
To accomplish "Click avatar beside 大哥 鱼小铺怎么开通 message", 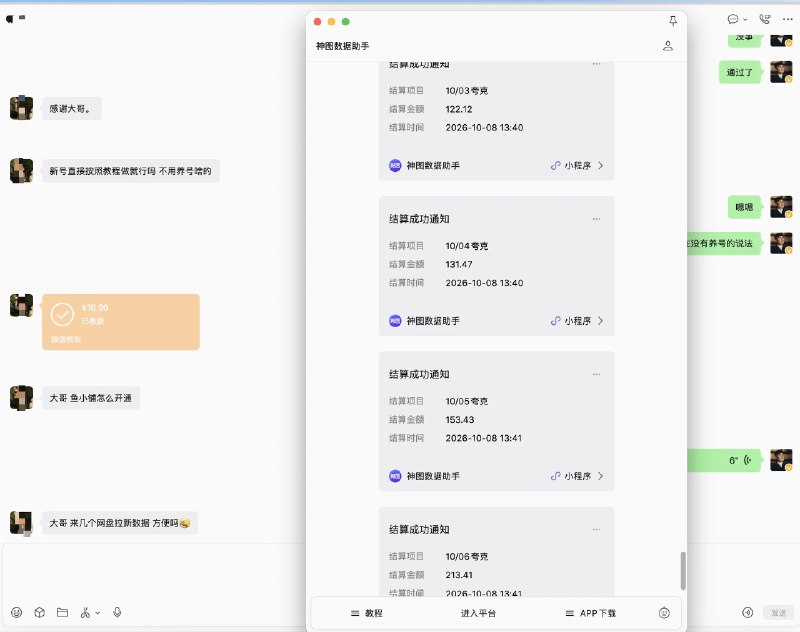I will (x=21, y=398).
